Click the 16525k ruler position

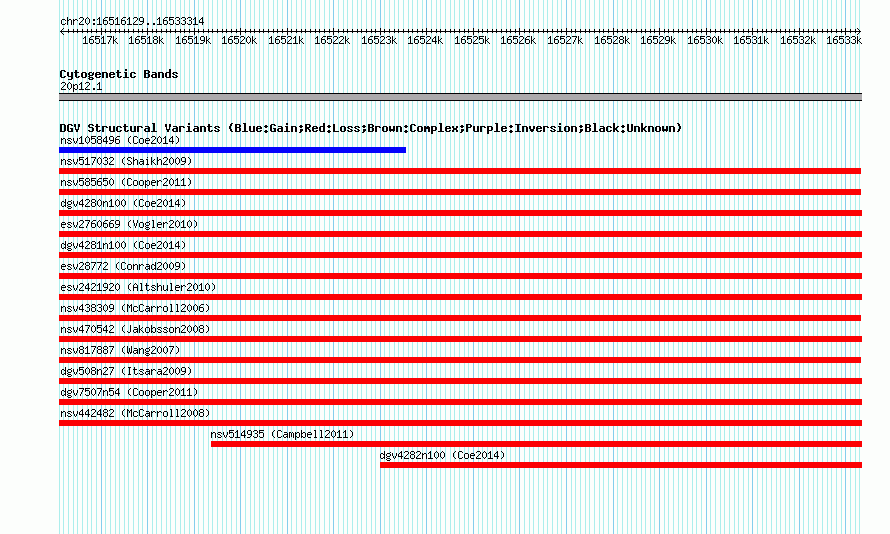[472, 40]
